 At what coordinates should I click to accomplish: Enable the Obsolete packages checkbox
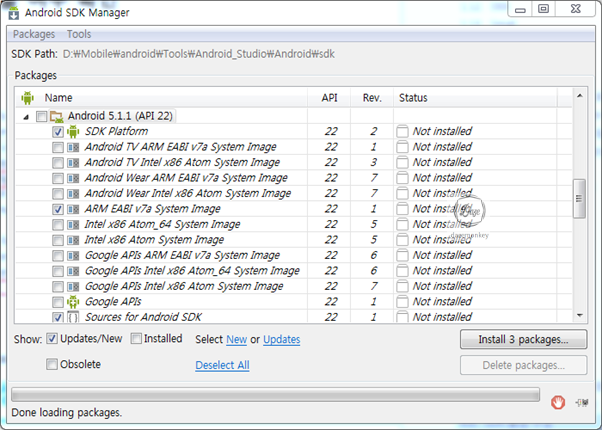52,364
